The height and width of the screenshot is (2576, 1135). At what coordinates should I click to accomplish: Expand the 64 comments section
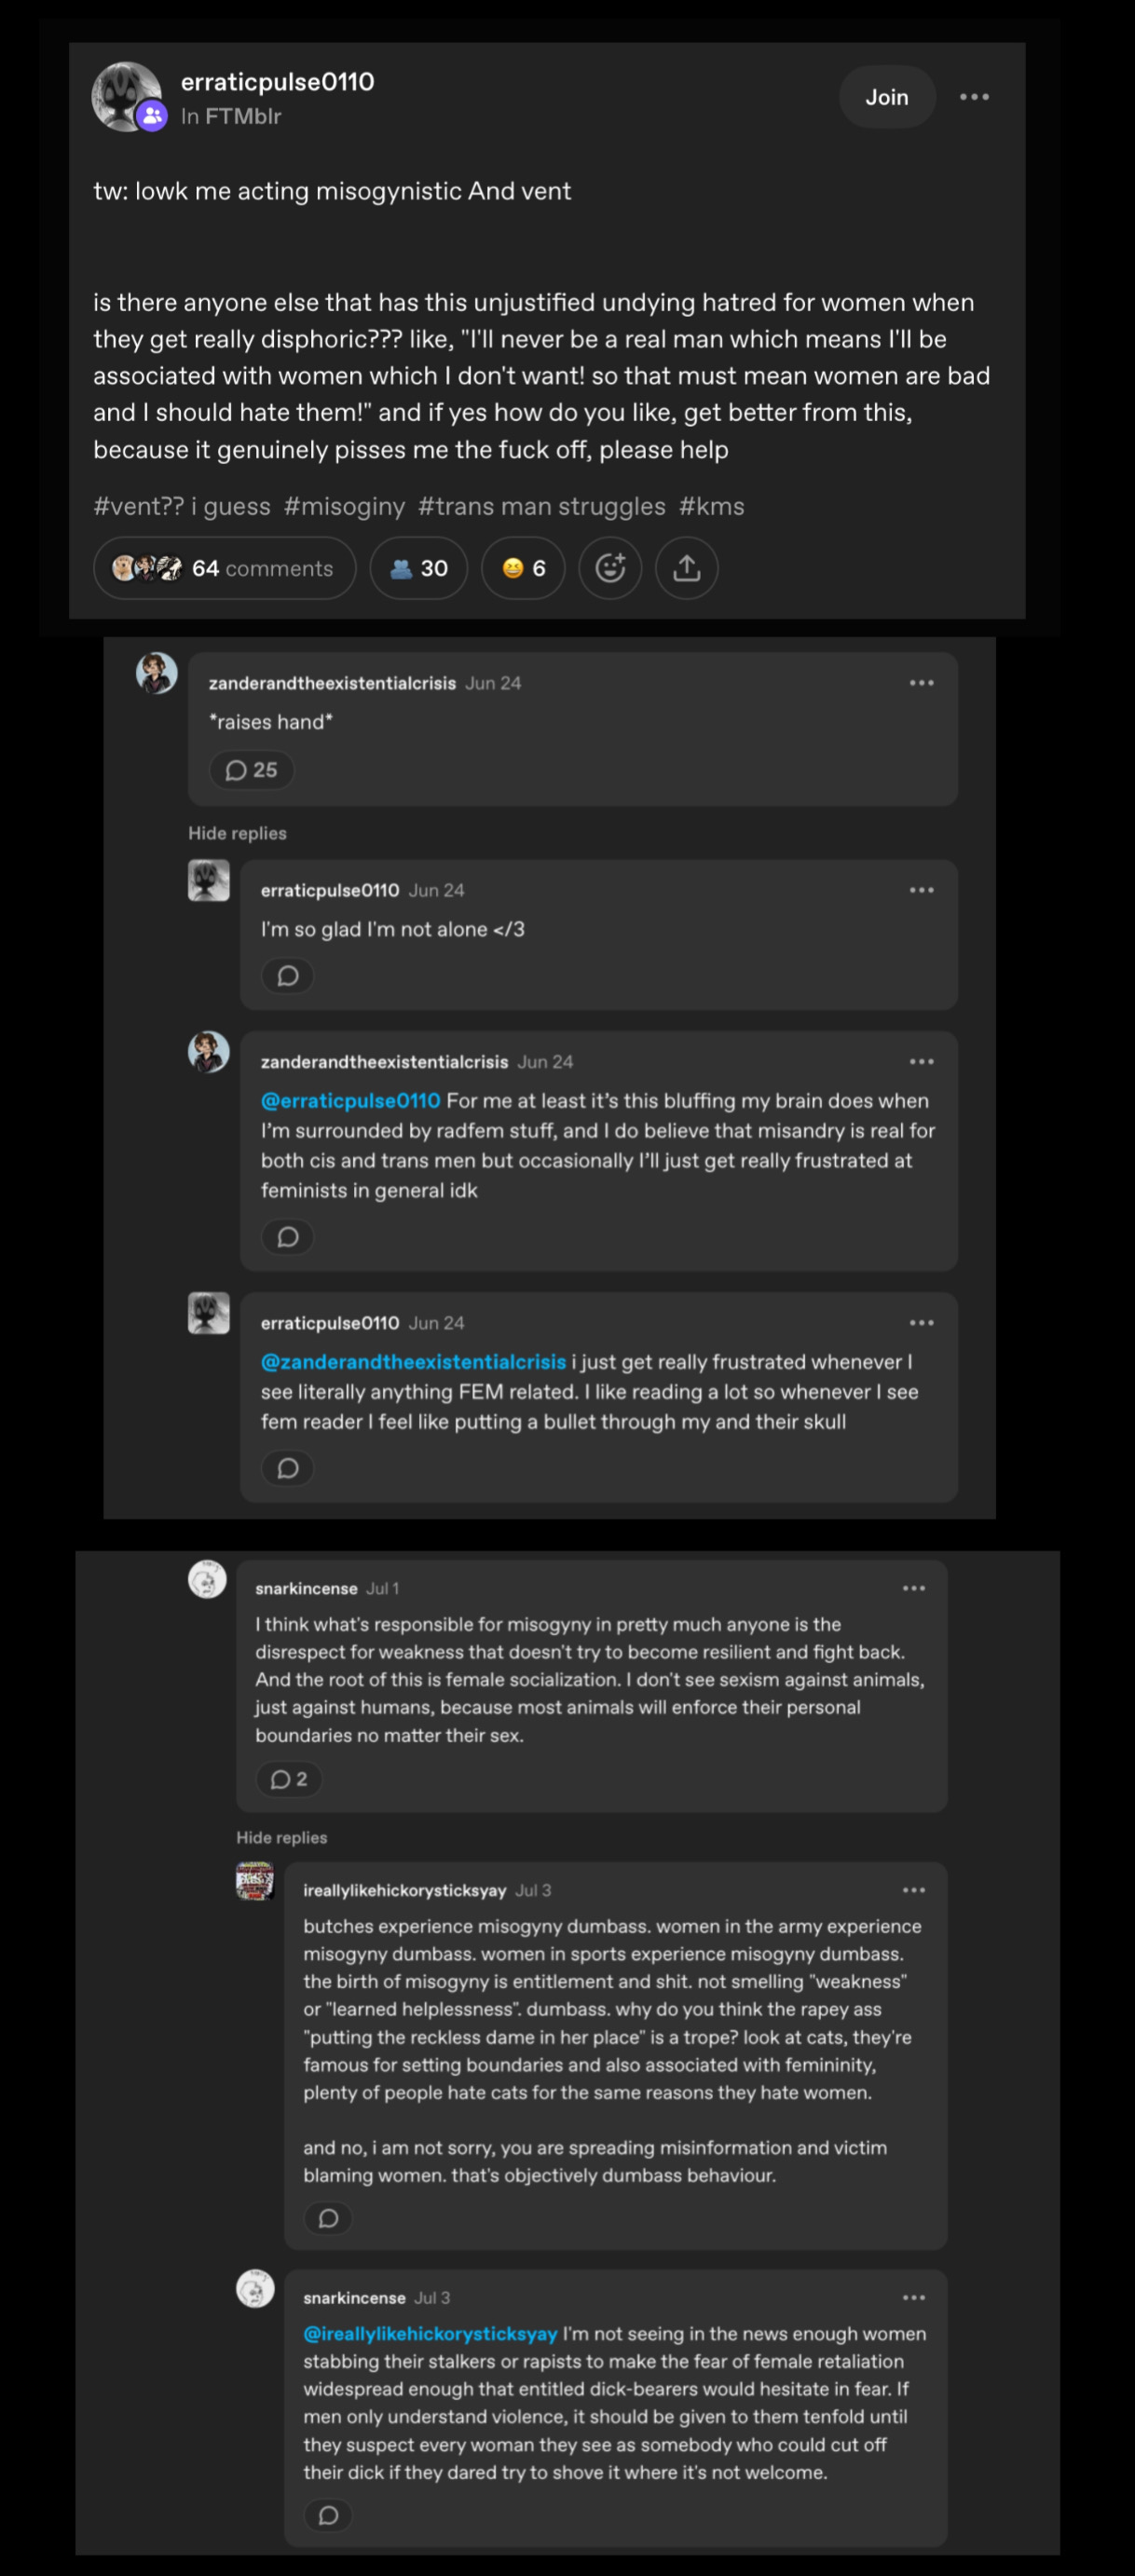click(224, 568)
